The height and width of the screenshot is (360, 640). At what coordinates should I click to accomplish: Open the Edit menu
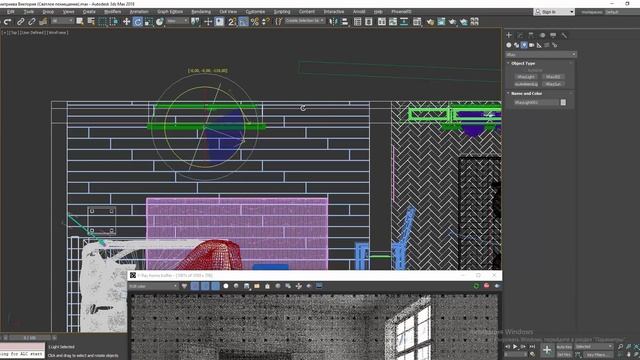(x=11, y=12)
